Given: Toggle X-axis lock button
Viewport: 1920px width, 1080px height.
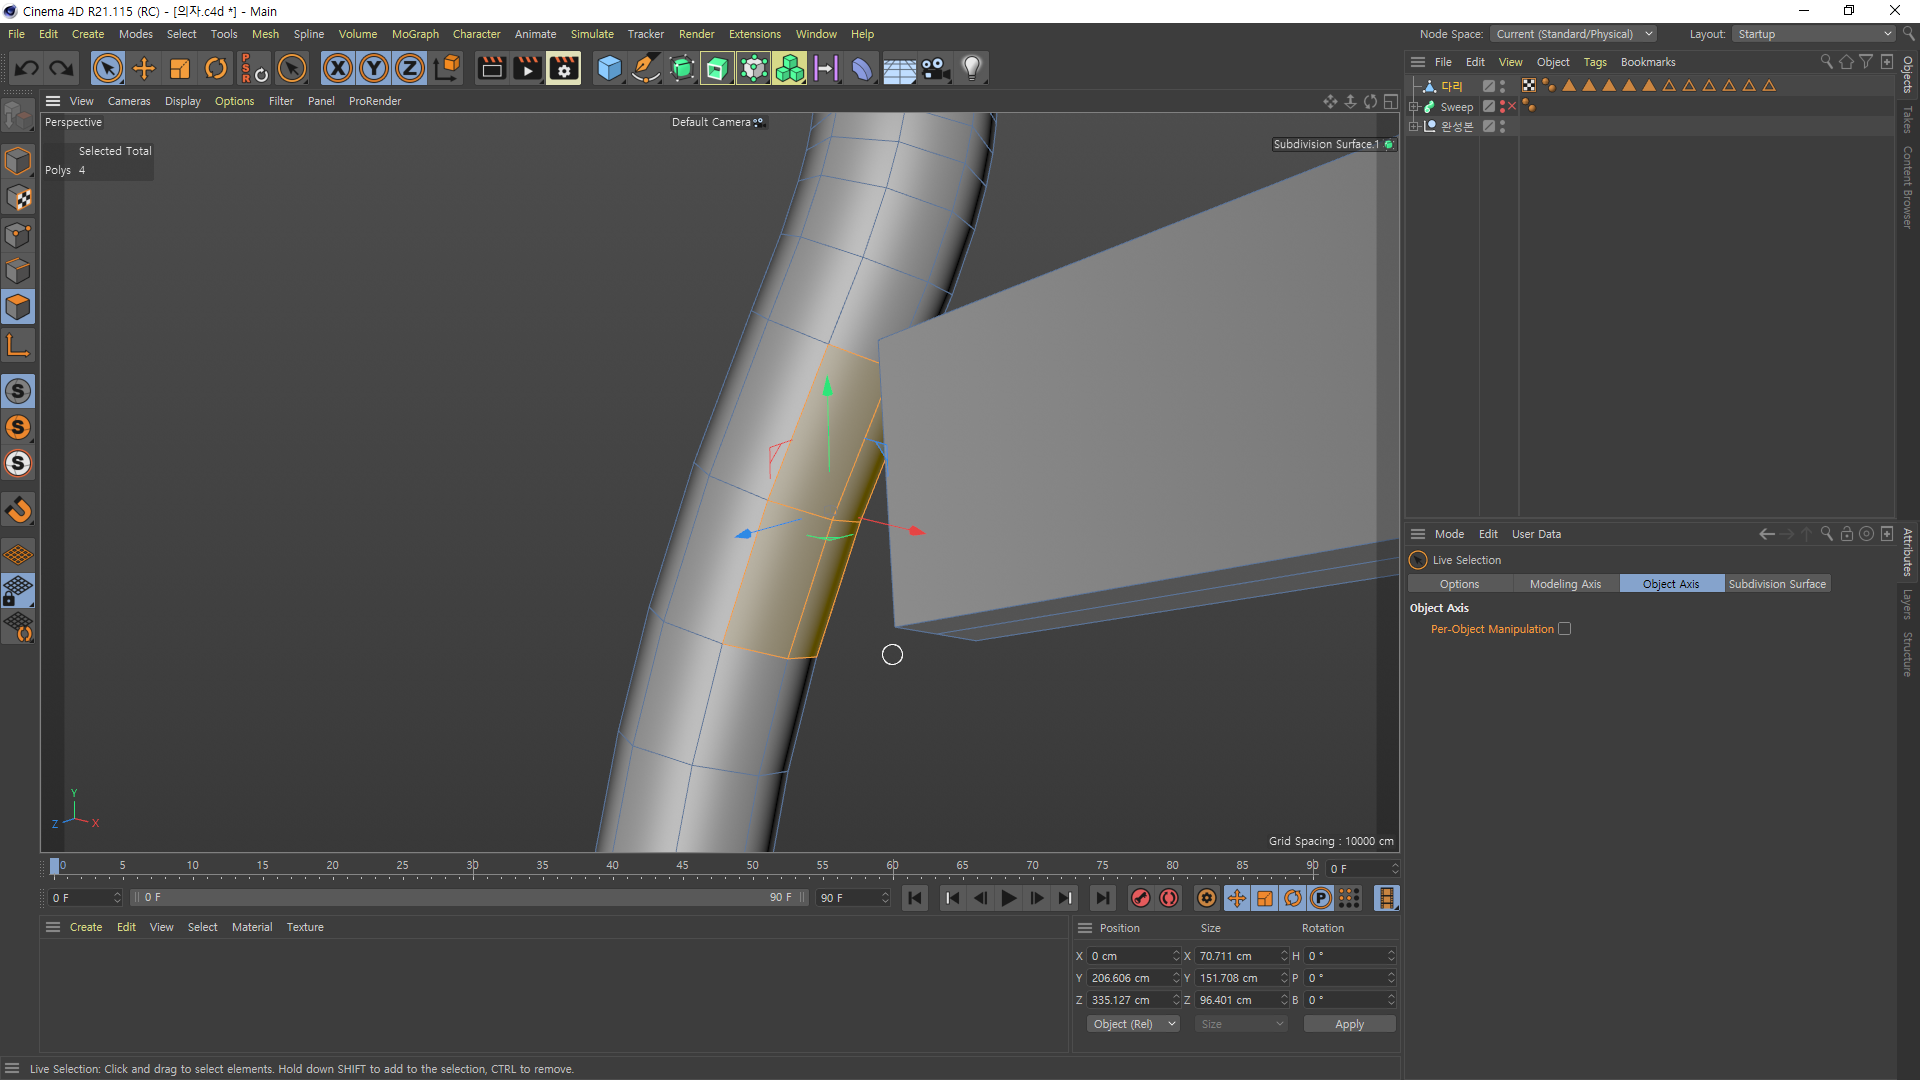Looking at the screenshot, I should pos(338,68).
